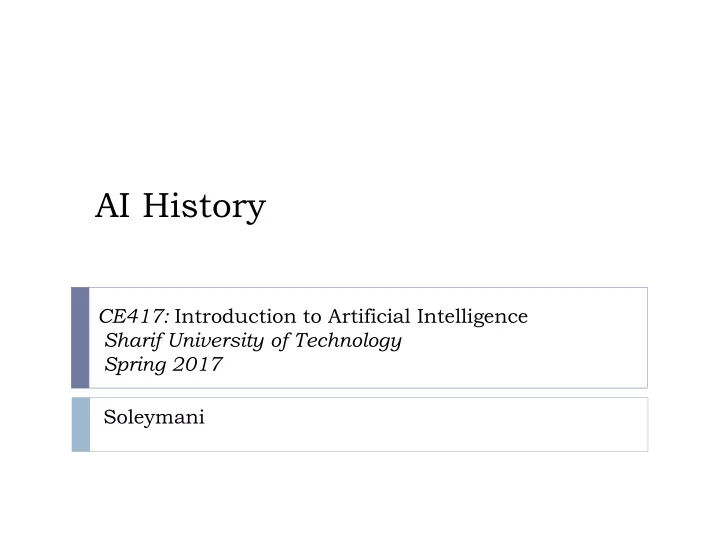720x540 pixels.
Task: Click the light blue accent bar
Action: [x=81, y=425]
